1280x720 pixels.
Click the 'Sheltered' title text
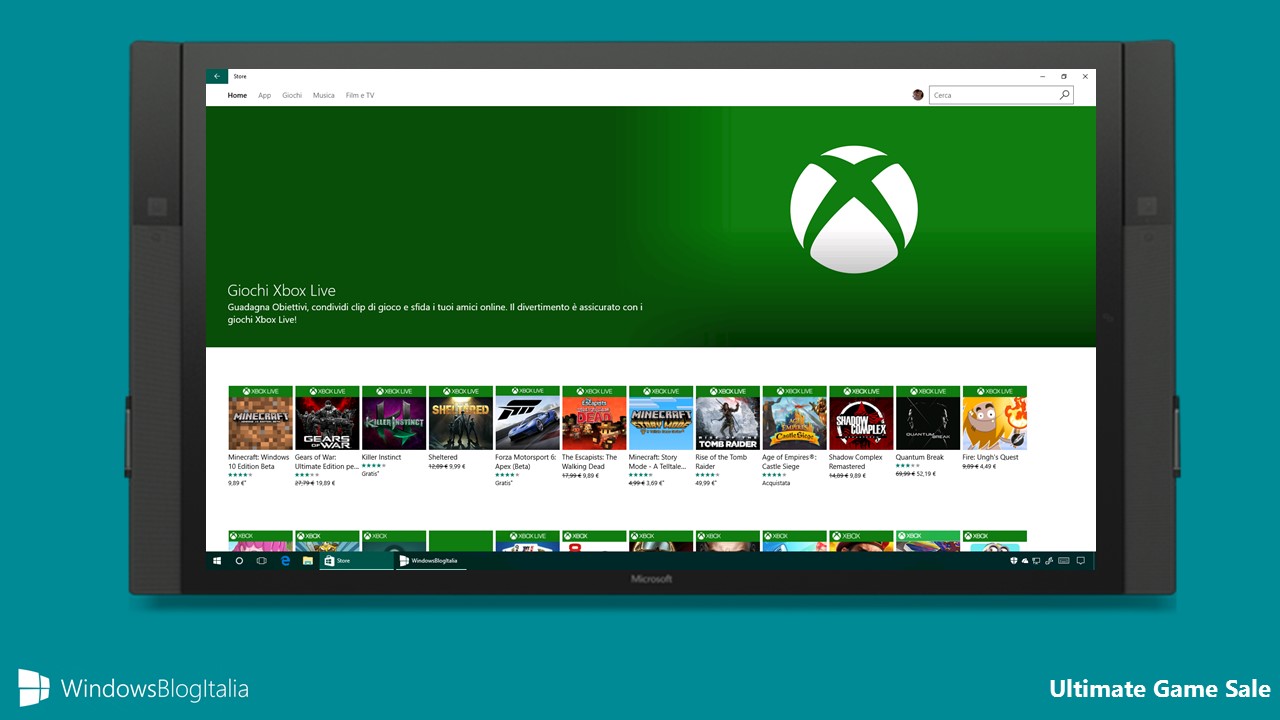[x=443, y=457]
